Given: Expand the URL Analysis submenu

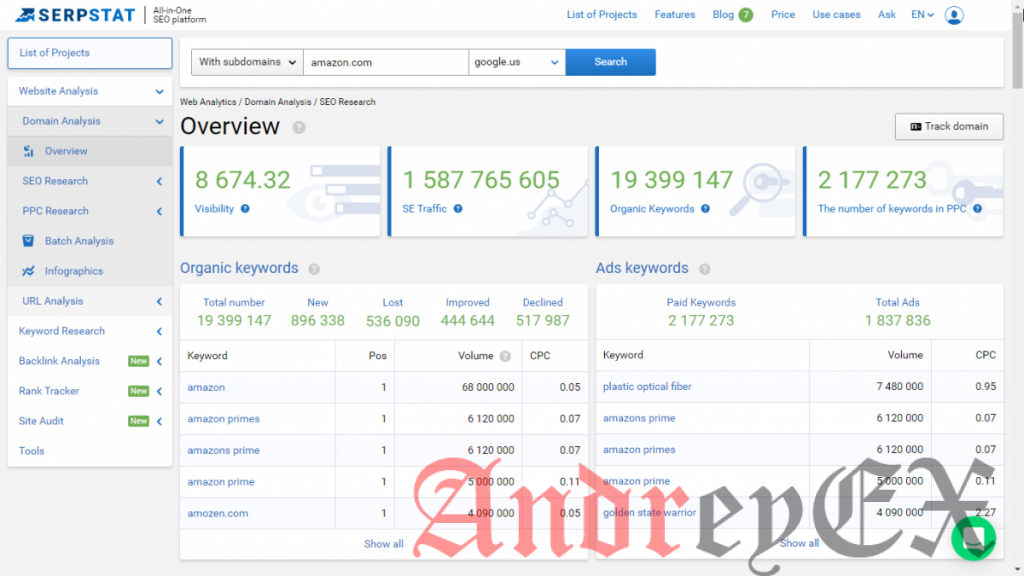Looking at the screenshot, I should pyautogui.click(x=159, y=302).
